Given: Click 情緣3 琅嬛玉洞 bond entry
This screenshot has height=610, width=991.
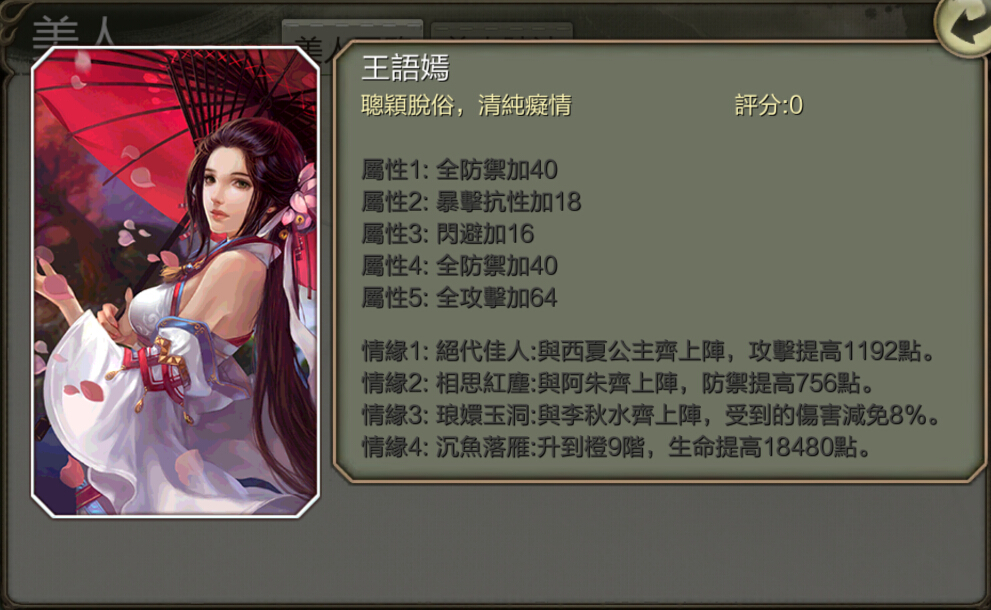Looking at the screenshot, I should 652,415.
